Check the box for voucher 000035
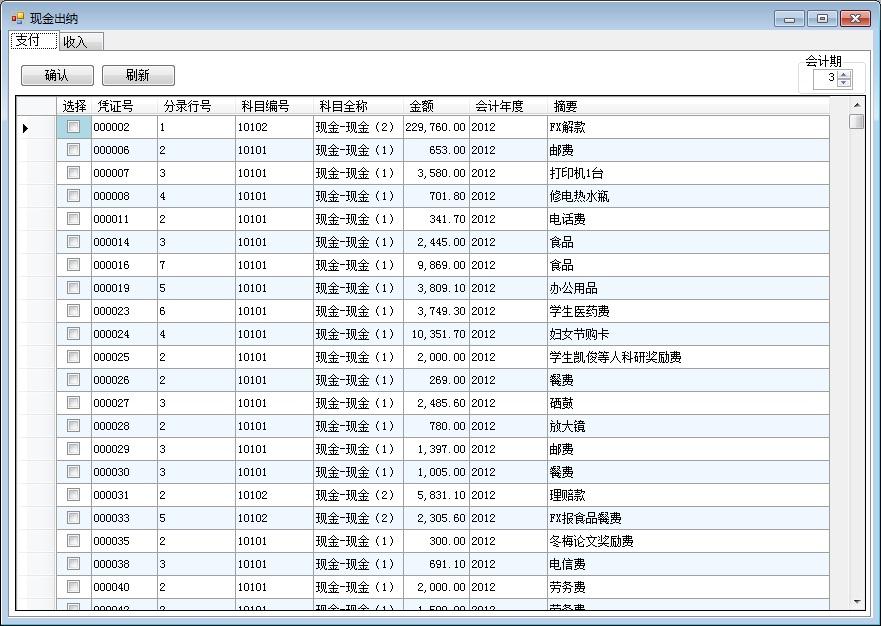The width and height of the screenshot is (881, 626). [74, 541]
